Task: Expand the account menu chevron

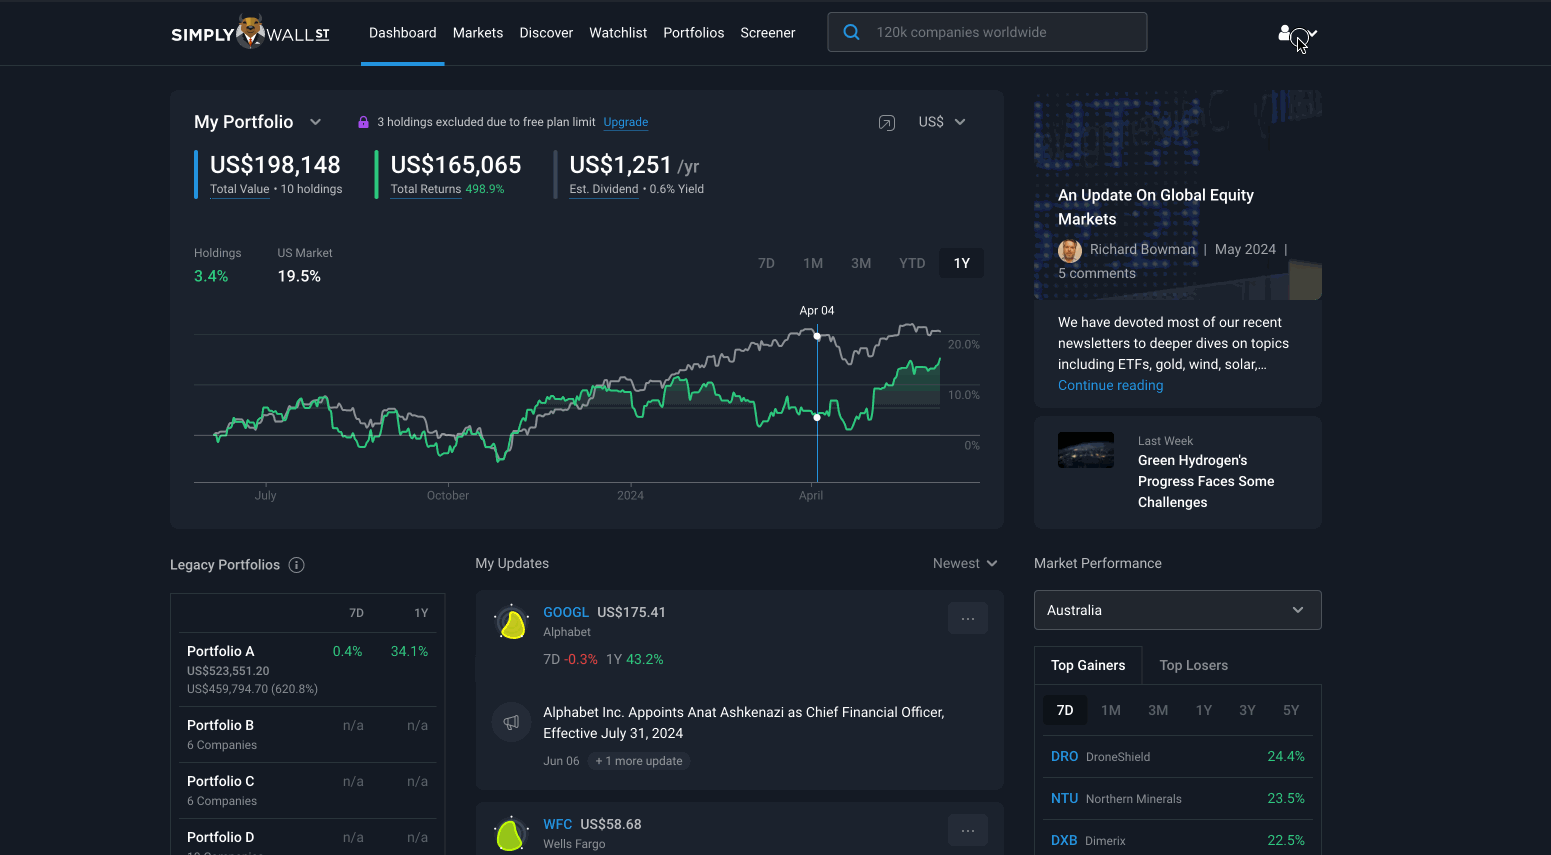Action: pos(1312,33)
